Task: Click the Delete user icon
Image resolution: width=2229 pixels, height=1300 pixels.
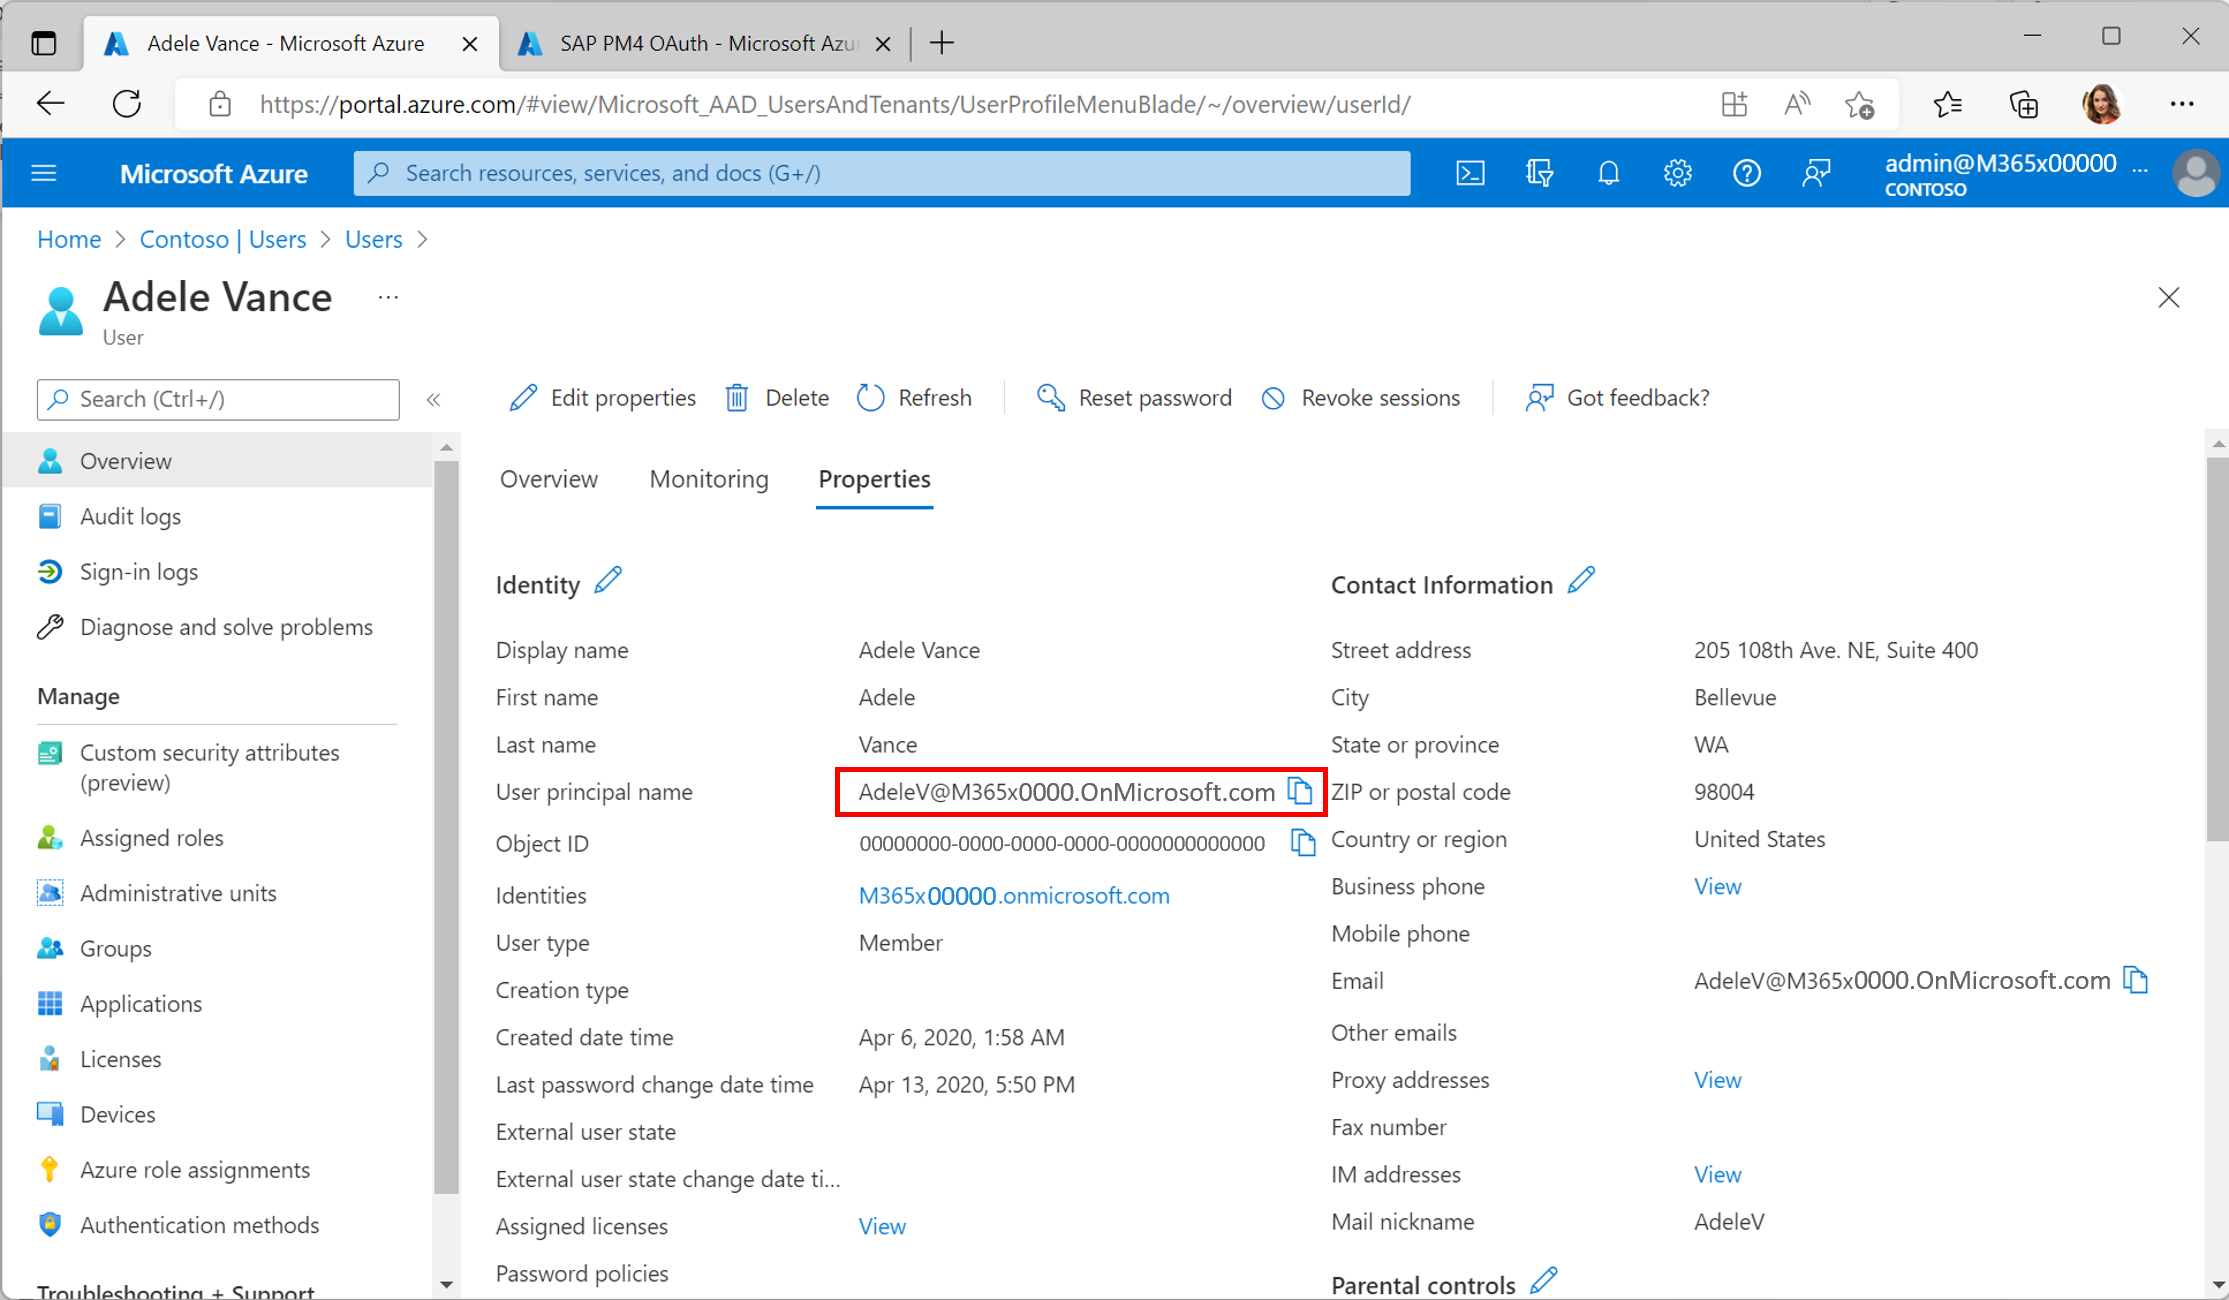Action: pyautogui.click(x=738, y=398)
